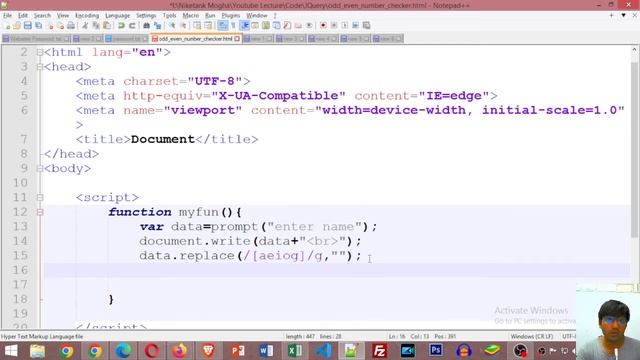This screenshot has height=360, width=640.
Task: Paste using the clipboard toolbar icon
Action: pyautogui.click(x=107, y=26)
